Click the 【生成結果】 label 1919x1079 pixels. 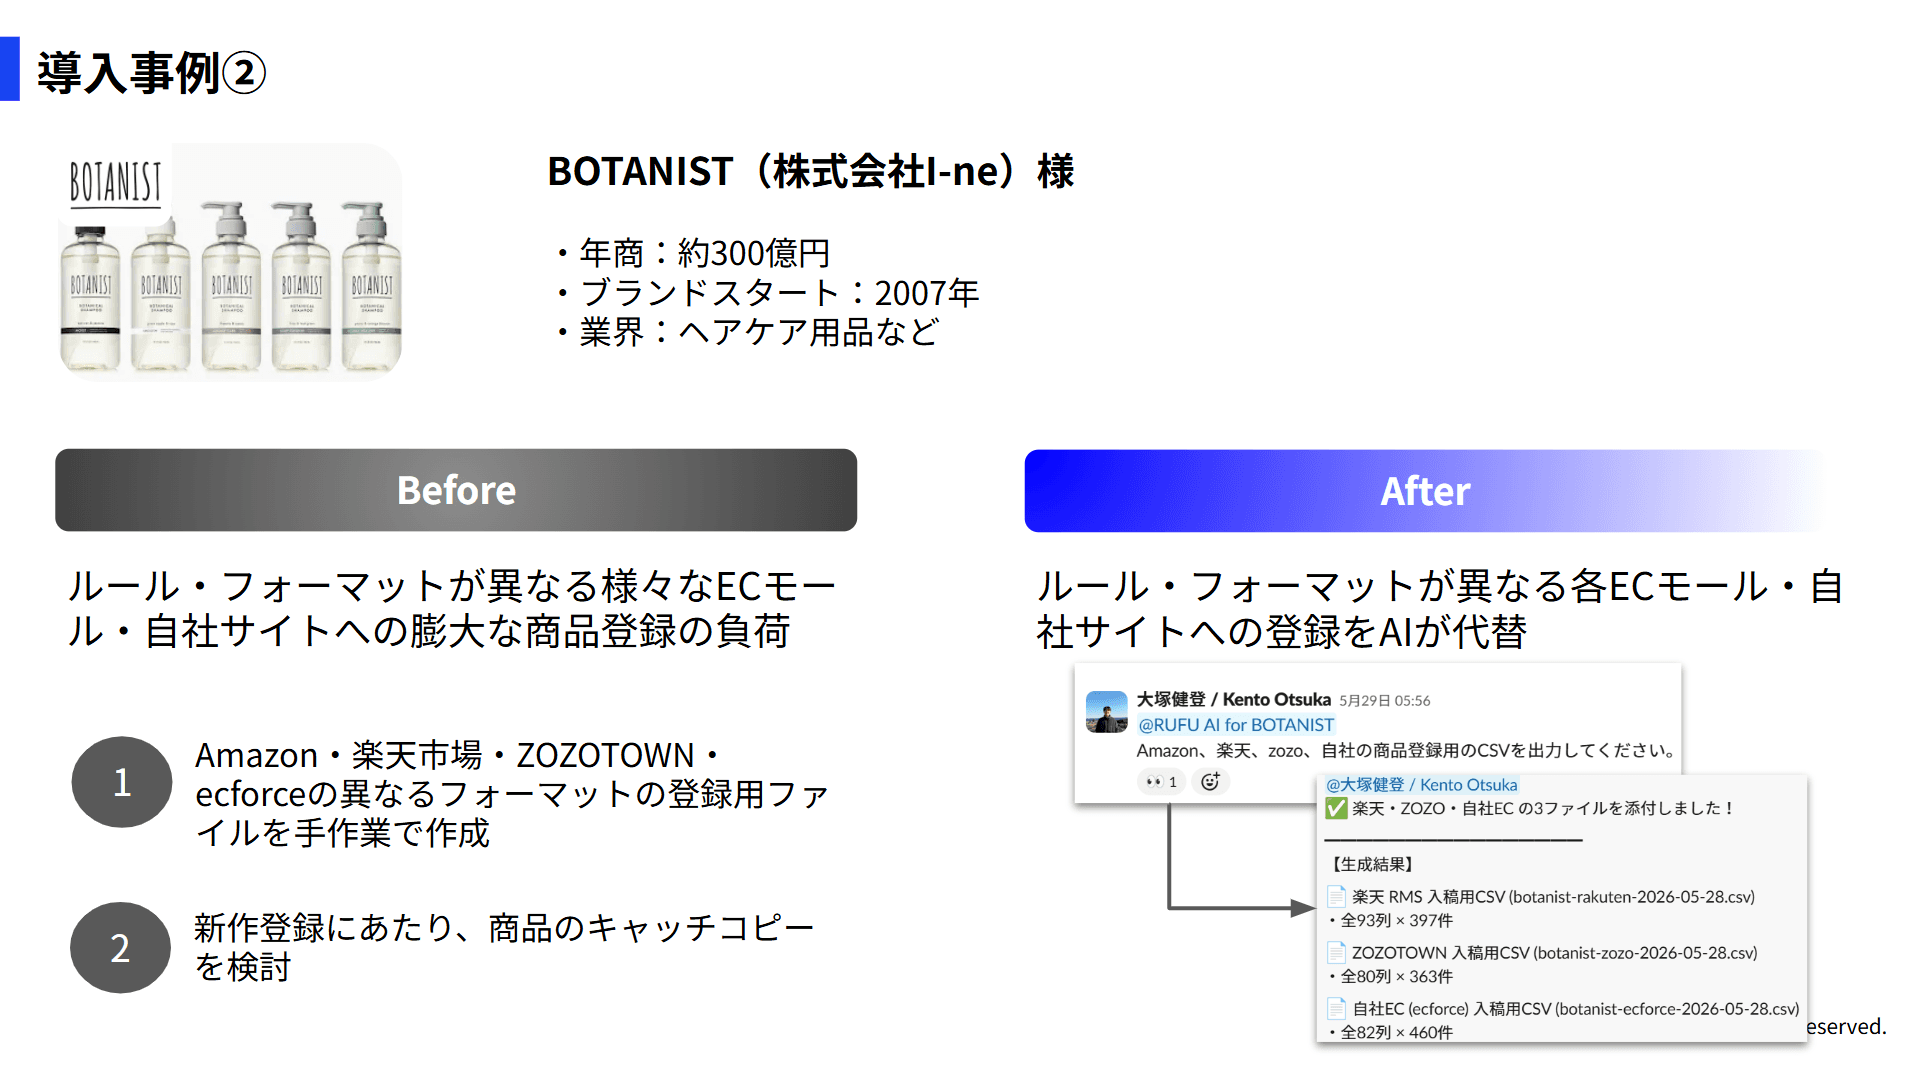[1371, 864]
